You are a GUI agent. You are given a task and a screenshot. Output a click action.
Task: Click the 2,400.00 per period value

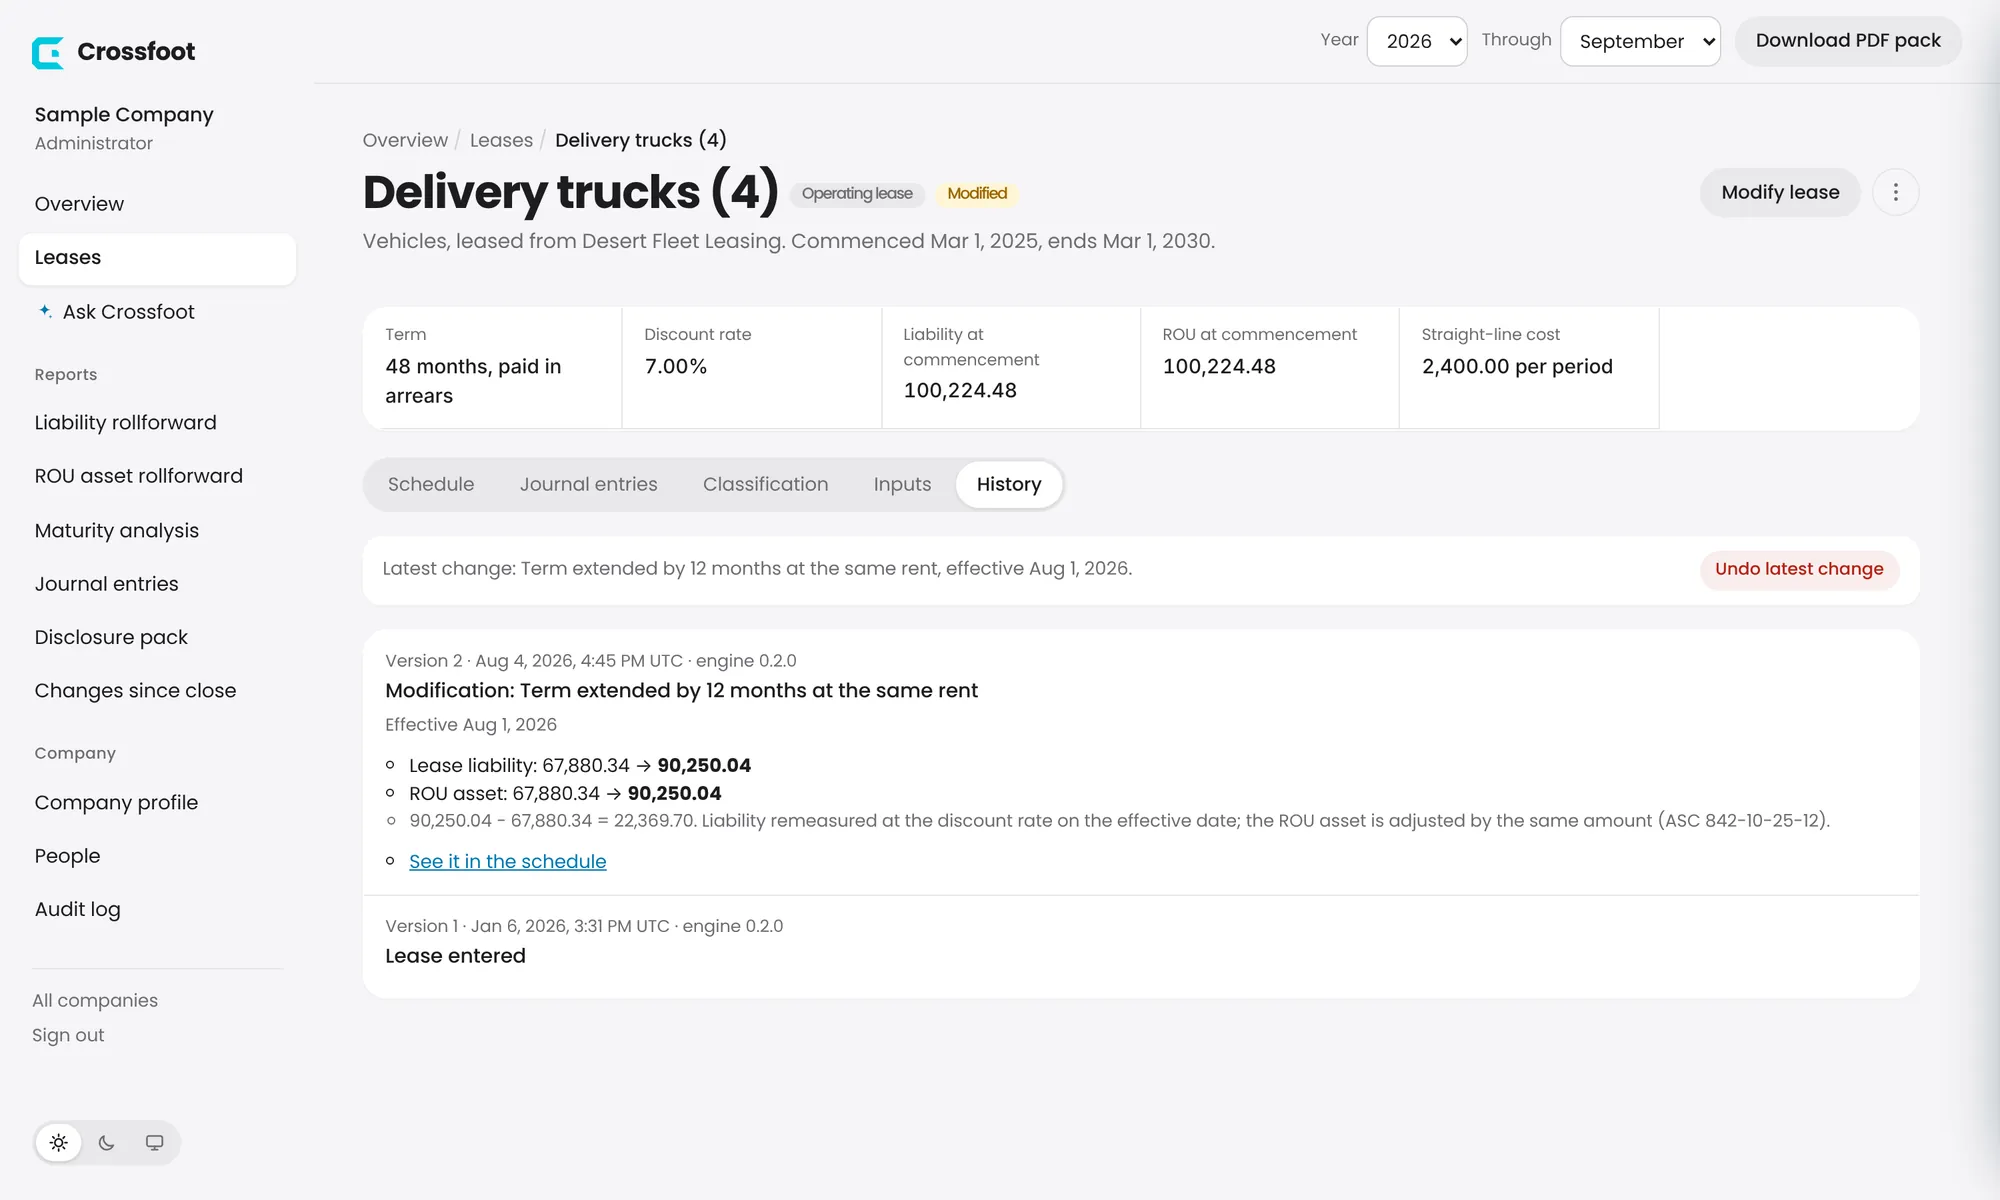(1517, 366)
